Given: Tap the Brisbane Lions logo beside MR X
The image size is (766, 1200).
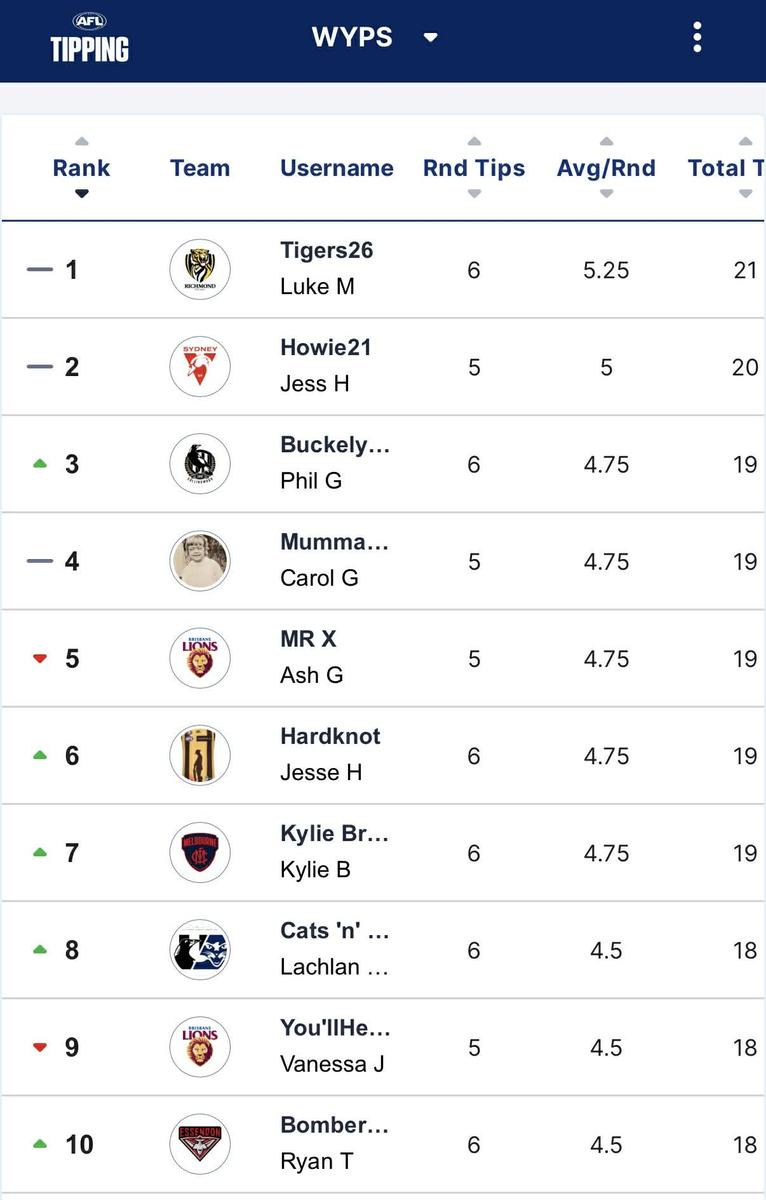Looking at the screenshot, I should 200,658.
